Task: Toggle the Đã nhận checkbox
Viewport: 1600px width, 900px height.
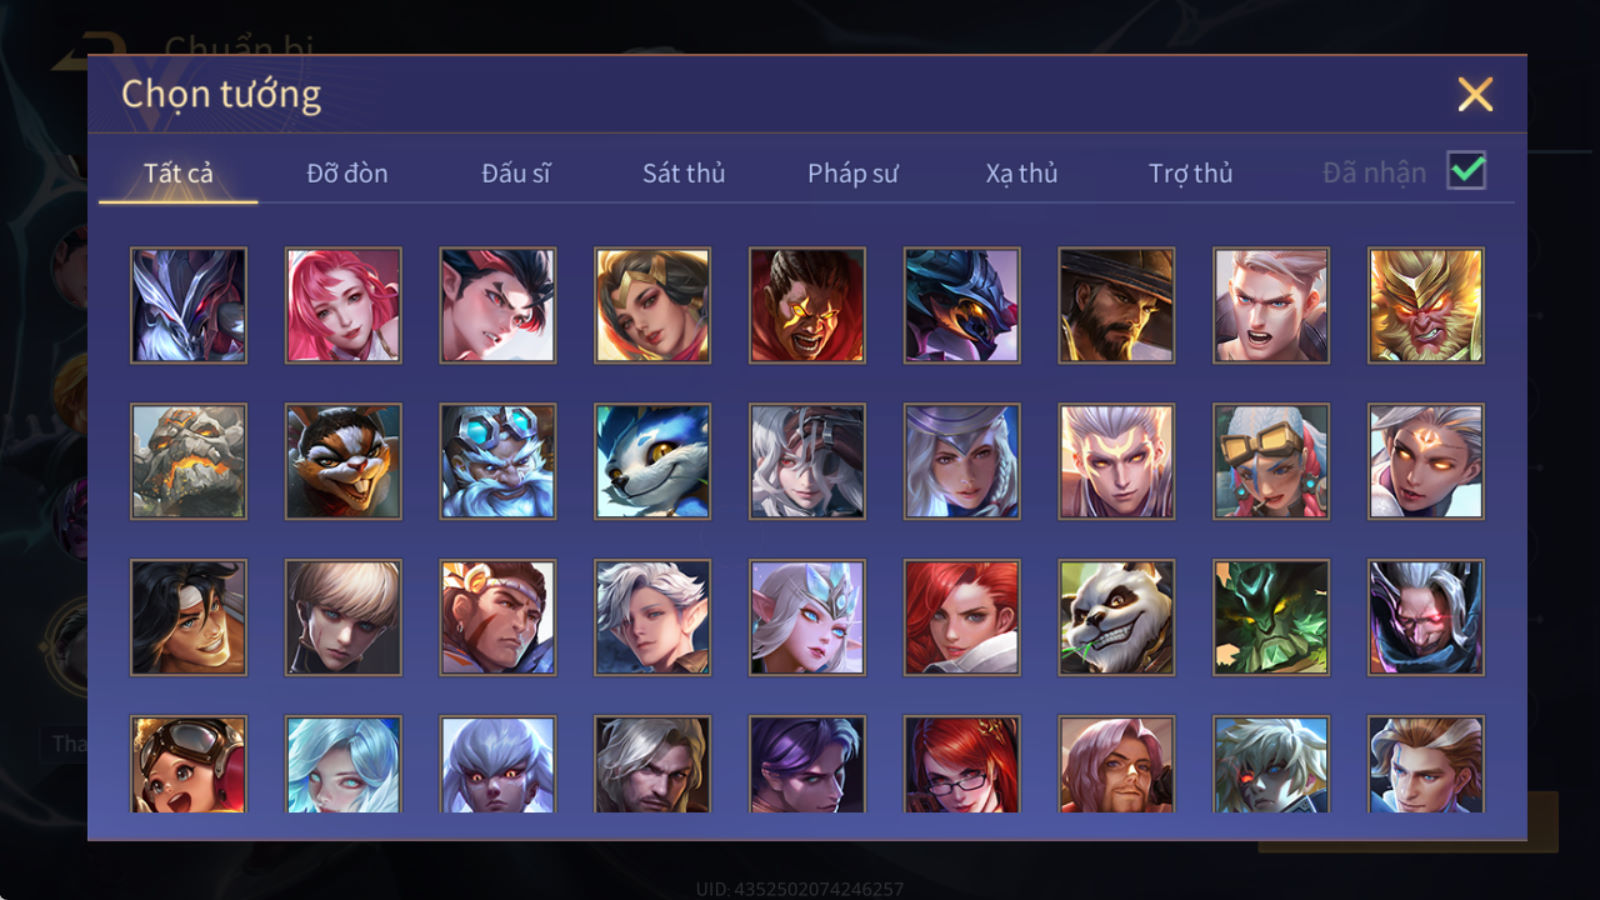Action: tap(1466, 171)
